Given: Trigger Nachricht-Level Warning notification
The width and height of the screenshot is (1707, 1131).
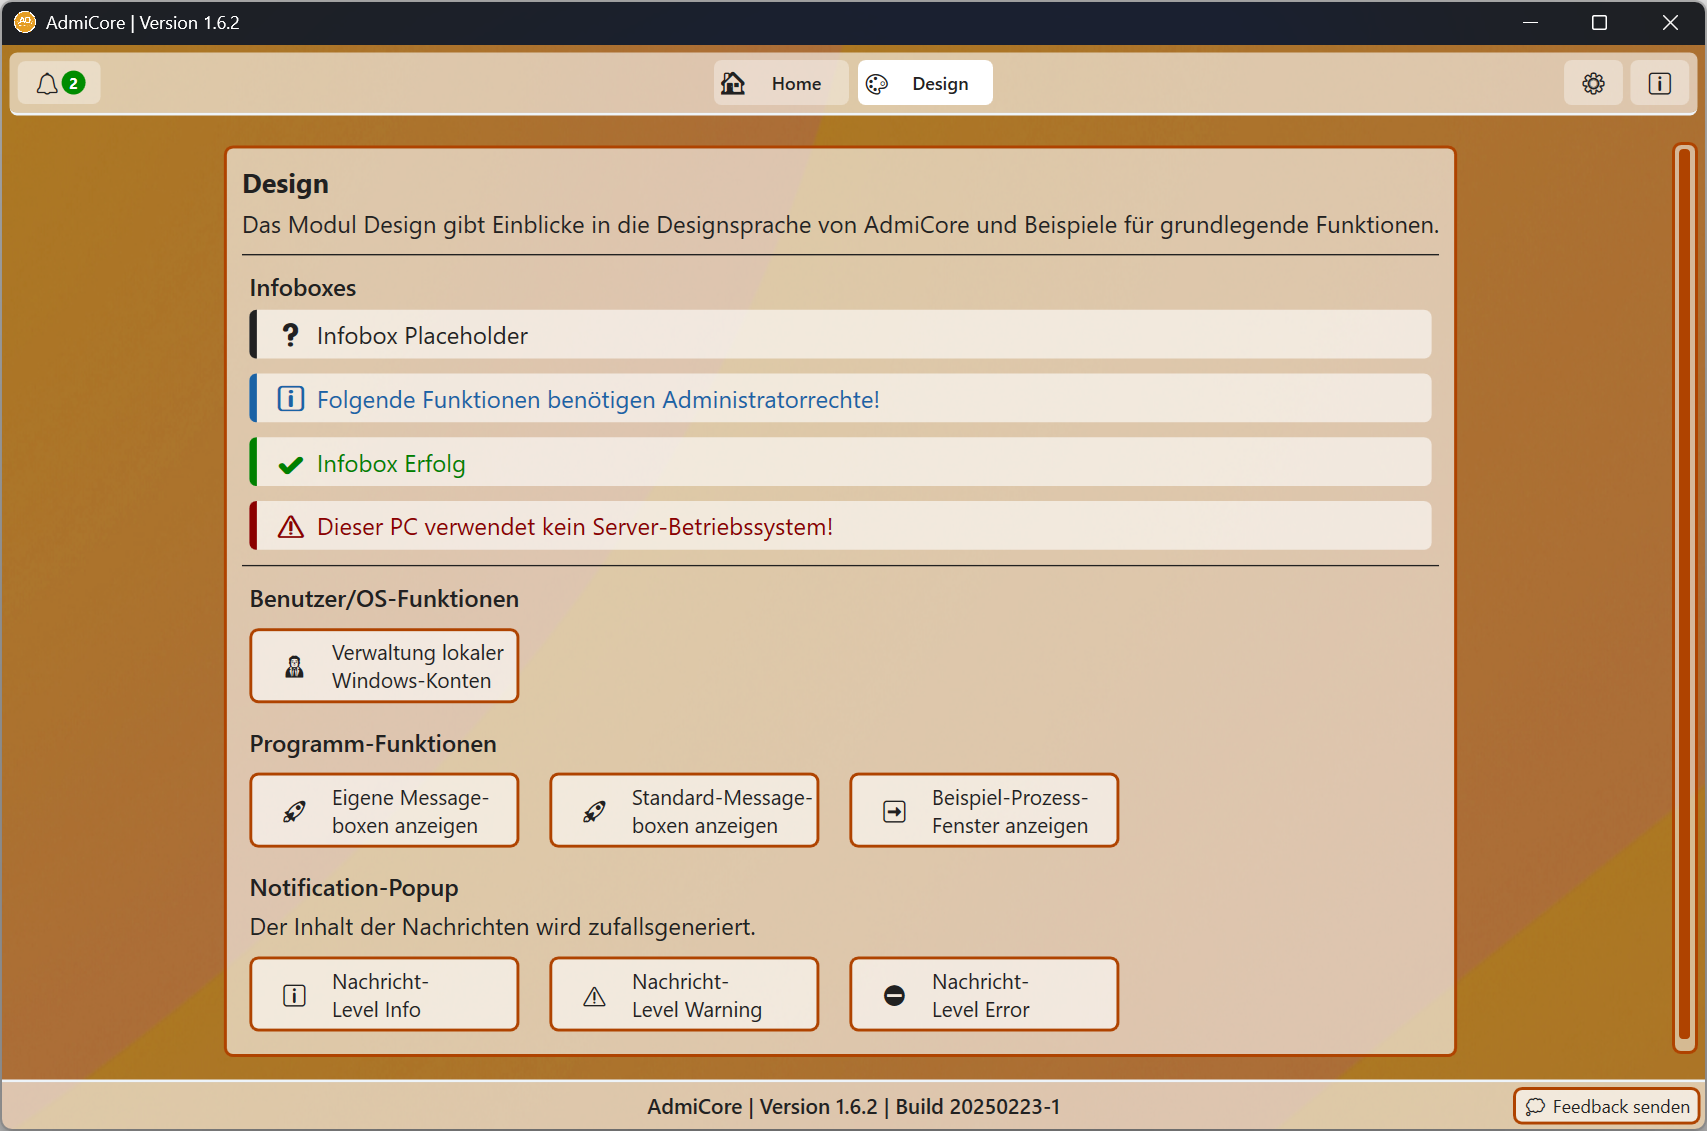Looking at the screenshot, I should (684, 994).
